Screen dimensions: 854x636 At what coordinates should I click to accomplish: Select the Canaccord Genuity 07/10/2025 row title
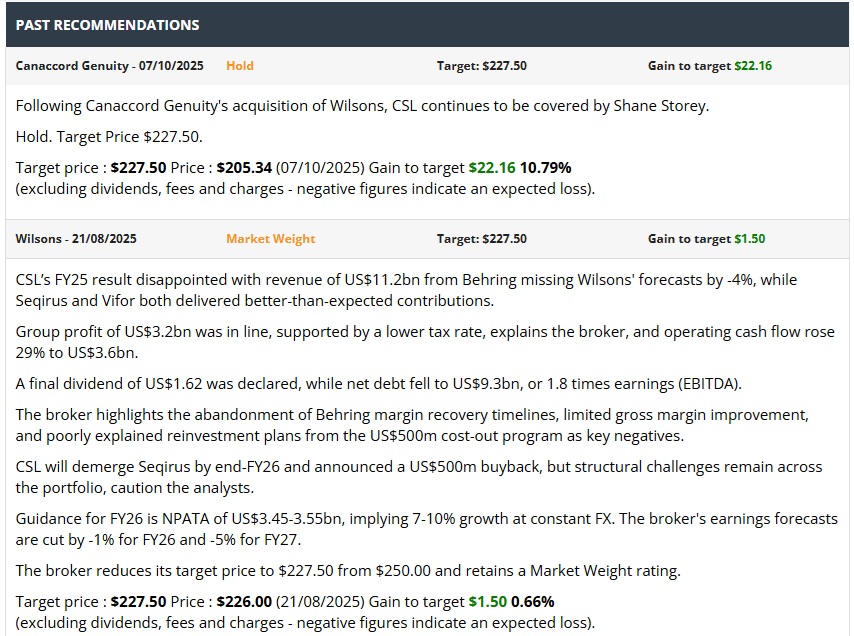coord(110,66)
